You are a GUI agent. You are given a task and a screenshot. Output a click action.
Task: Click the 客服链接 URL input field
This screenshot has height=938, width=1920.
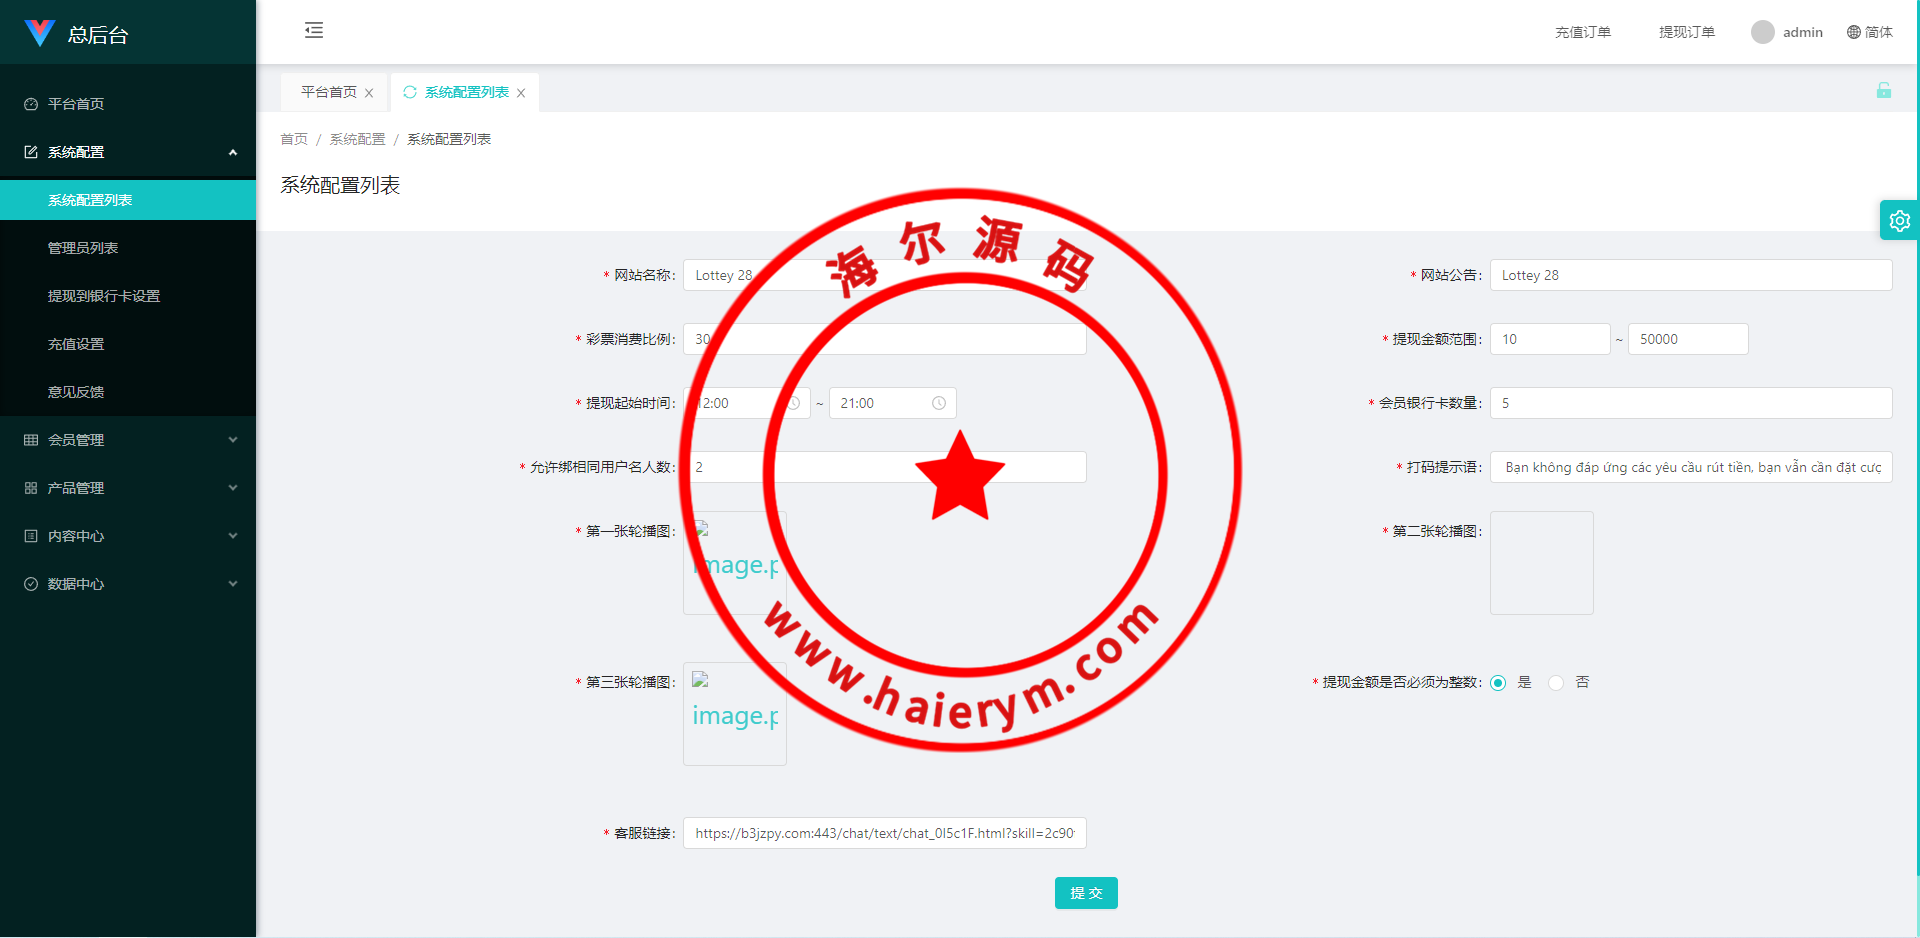(x=884, y=833)
